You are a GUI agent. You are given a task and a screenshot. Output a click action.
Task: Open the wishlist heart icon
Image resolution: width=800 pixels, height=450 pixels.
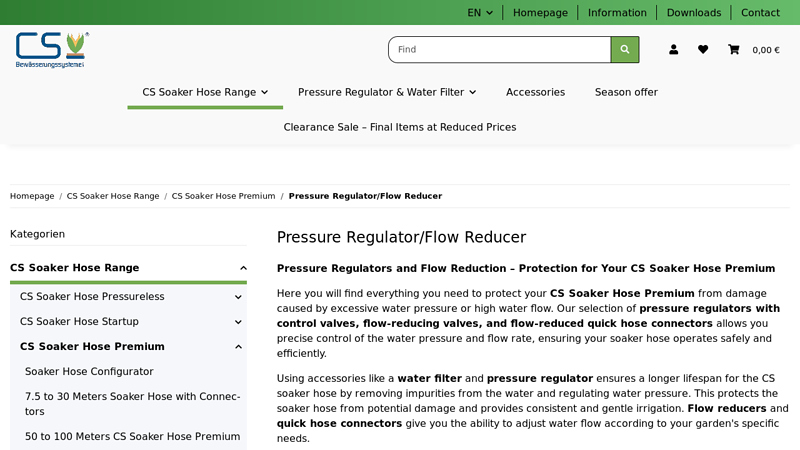[703, 49]
